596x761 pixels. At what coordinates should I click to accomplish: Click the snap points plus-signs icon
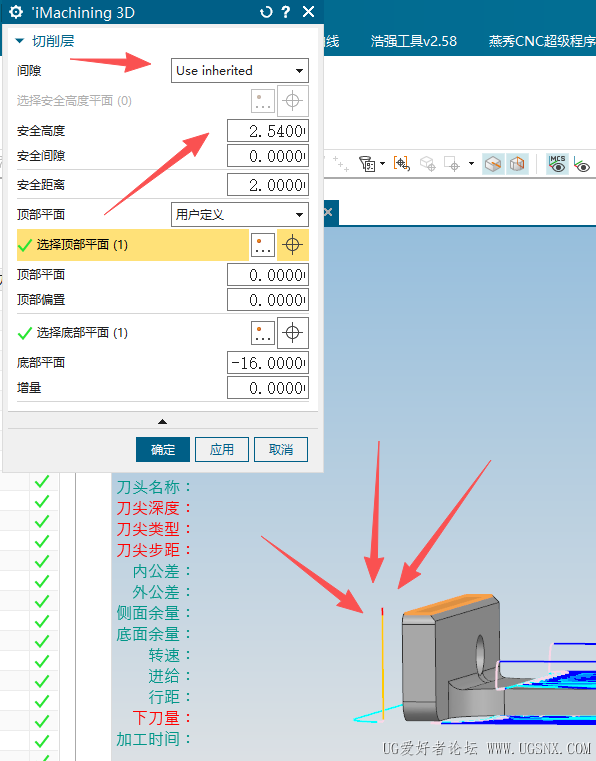click(x=341, y=164)
